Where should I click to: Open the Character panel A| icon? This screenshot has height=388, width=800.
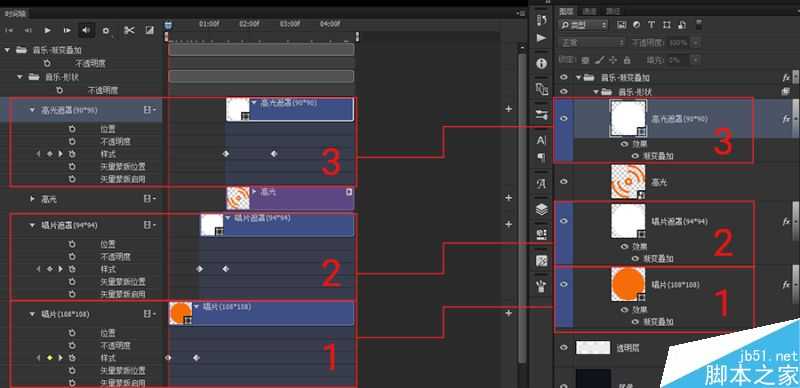tap(542, 140)
